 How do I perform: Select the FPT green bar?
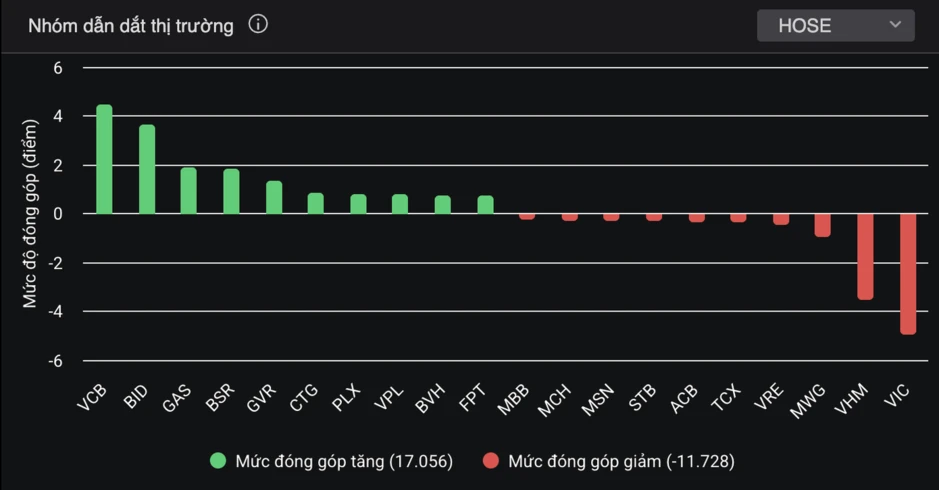485,205
